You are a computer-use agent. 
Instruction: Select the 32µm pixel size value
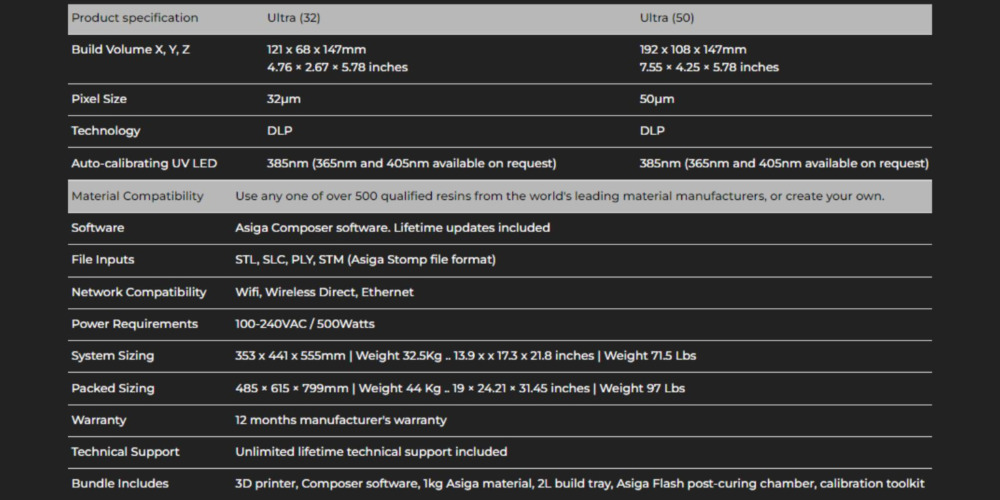tap(283, 99)
